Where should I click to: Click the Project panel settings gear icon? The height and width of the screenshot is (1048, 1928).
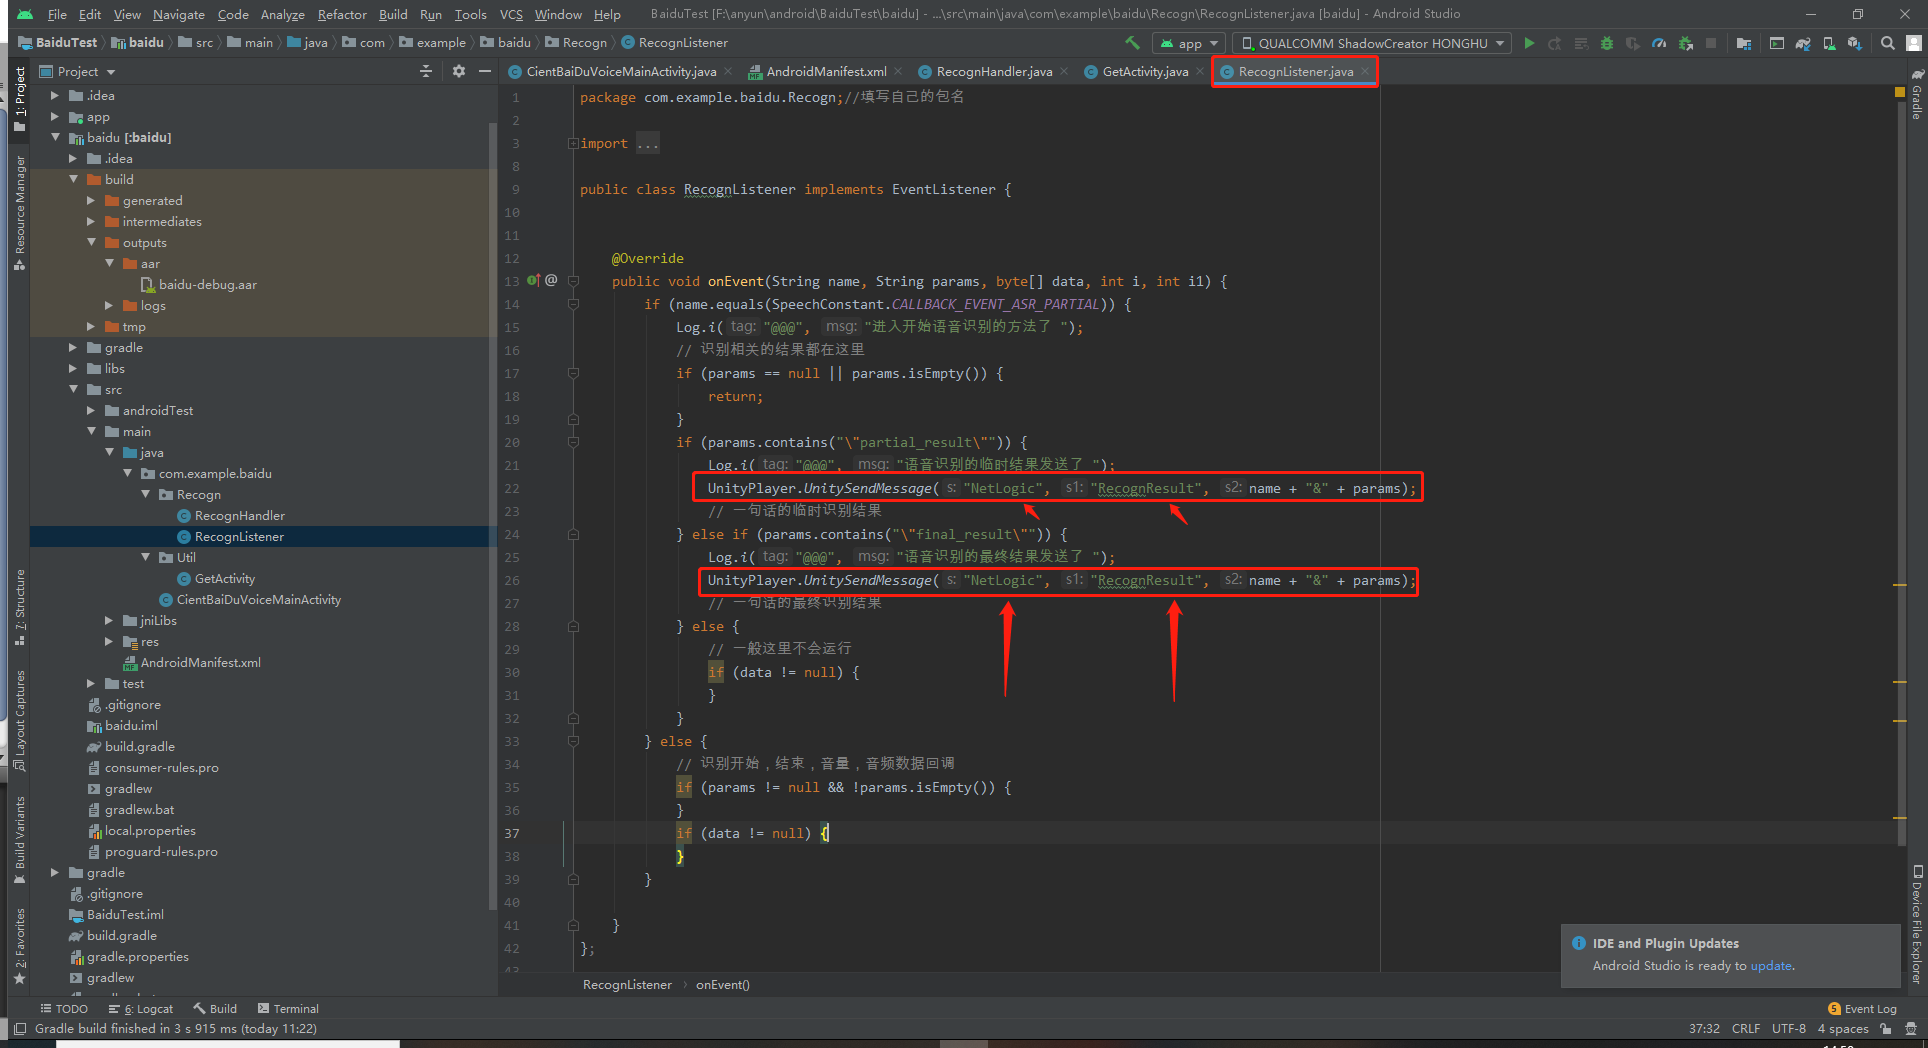click(x=459, y=71)
